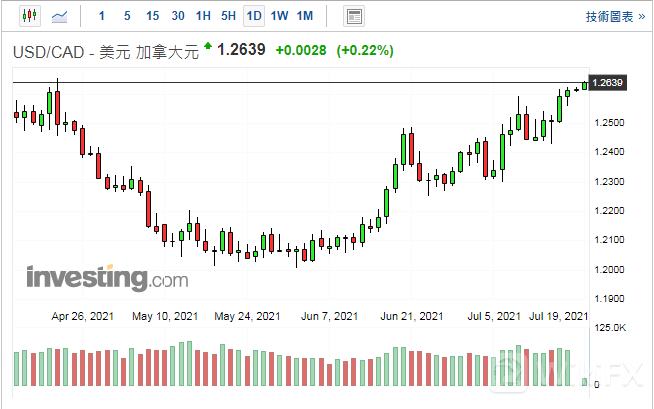
Task: Select the active 1D interval button
Action: [254, 16]
